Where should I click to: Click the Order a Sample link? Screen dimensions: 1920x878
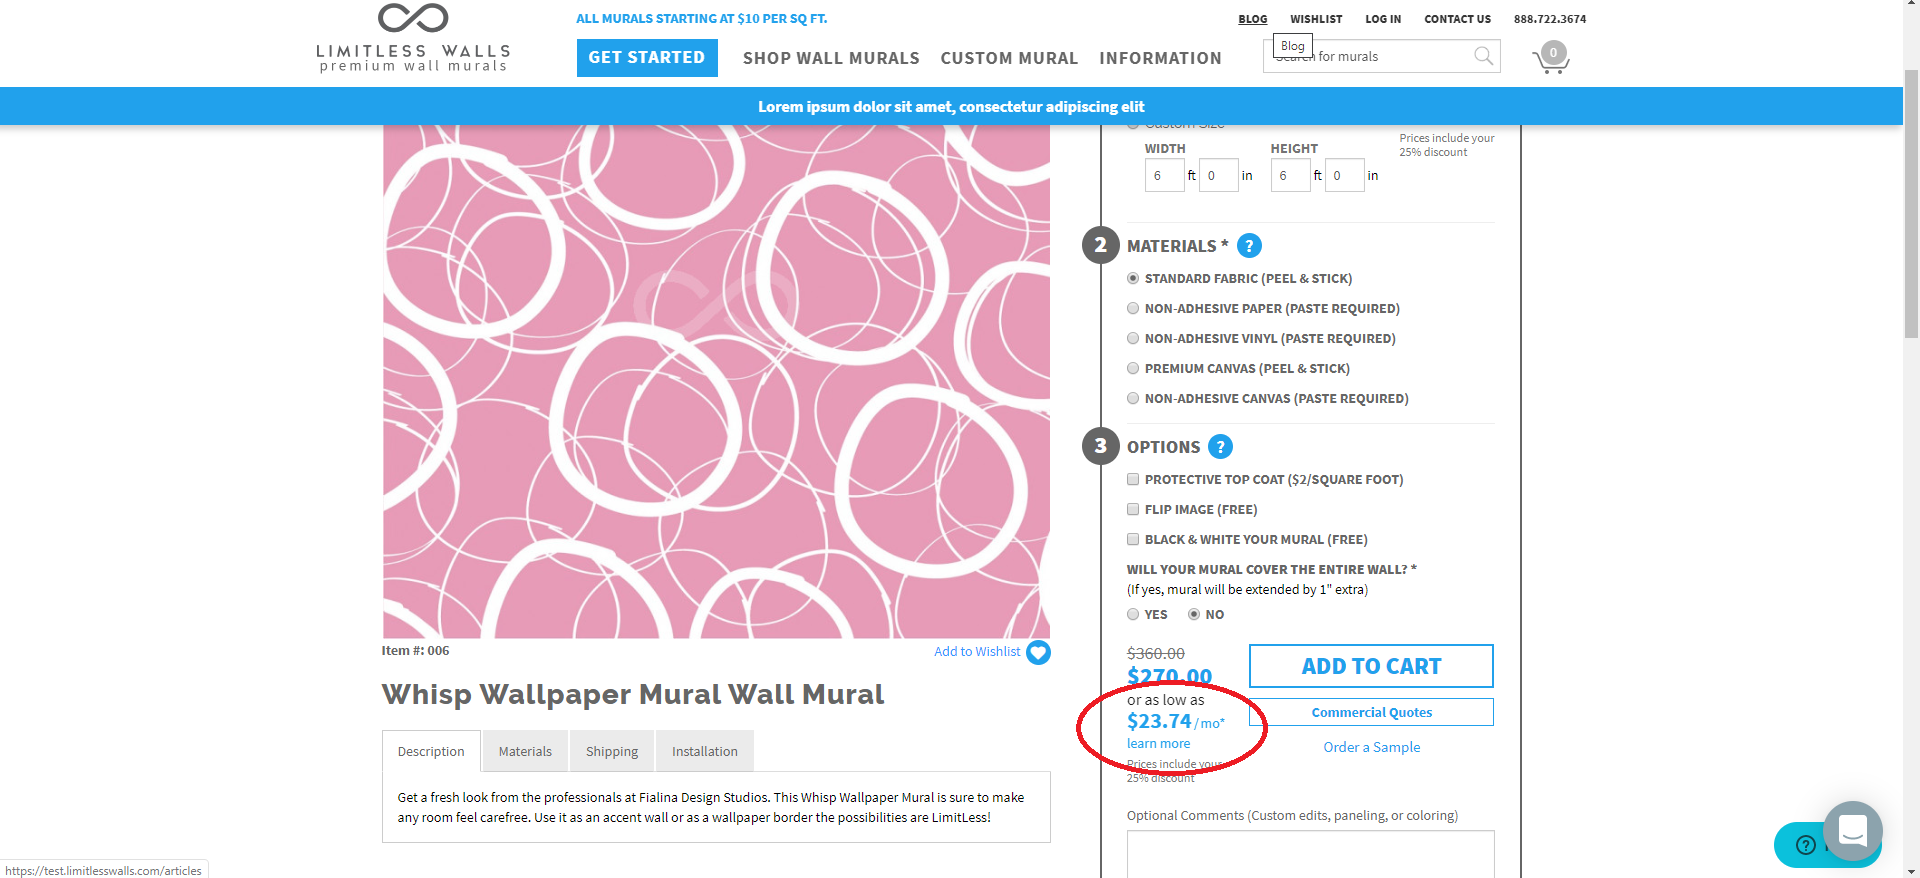pyautogui.click(x=1371, y=747)
